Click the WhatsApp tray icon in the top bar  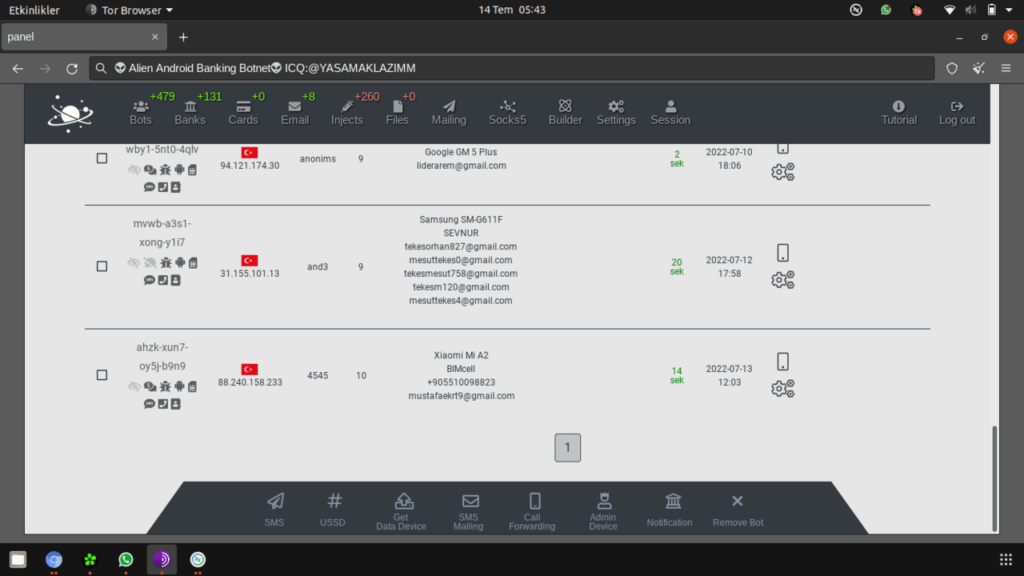(x=886, y=10)
